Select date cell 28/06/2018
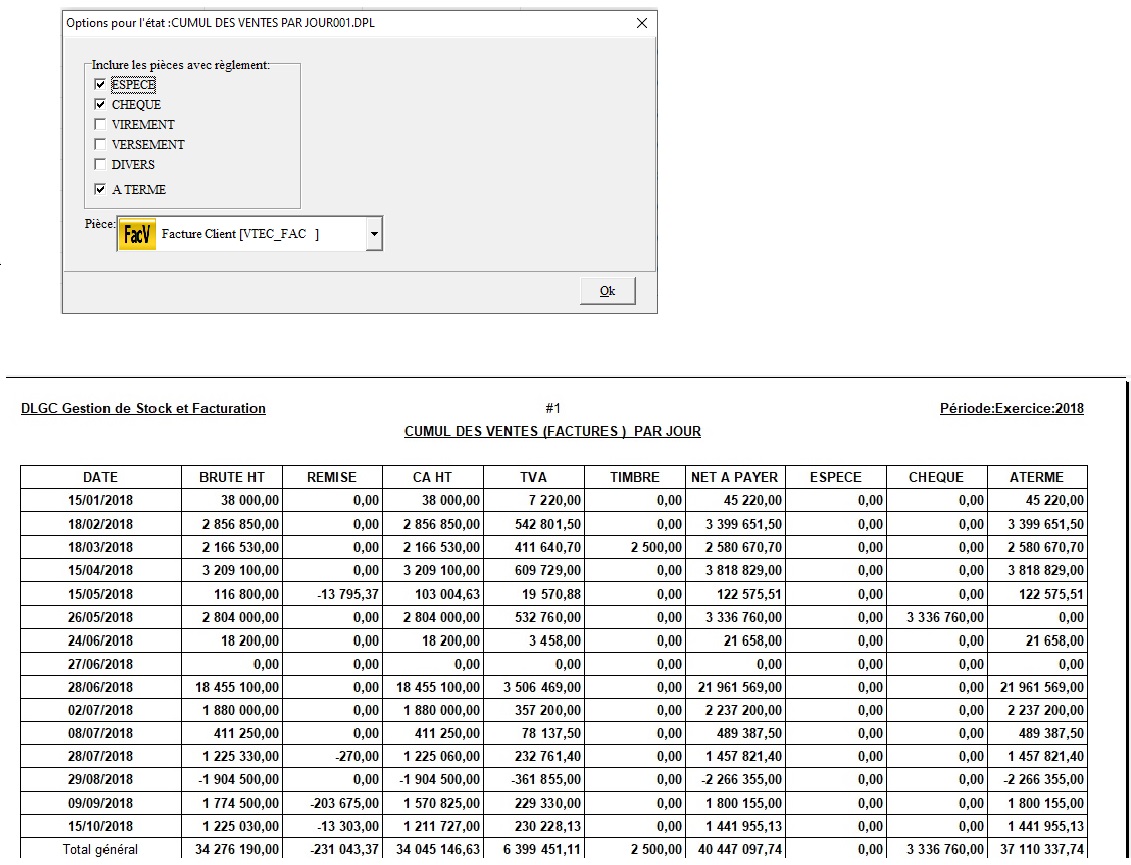 [x=100, y=687]
